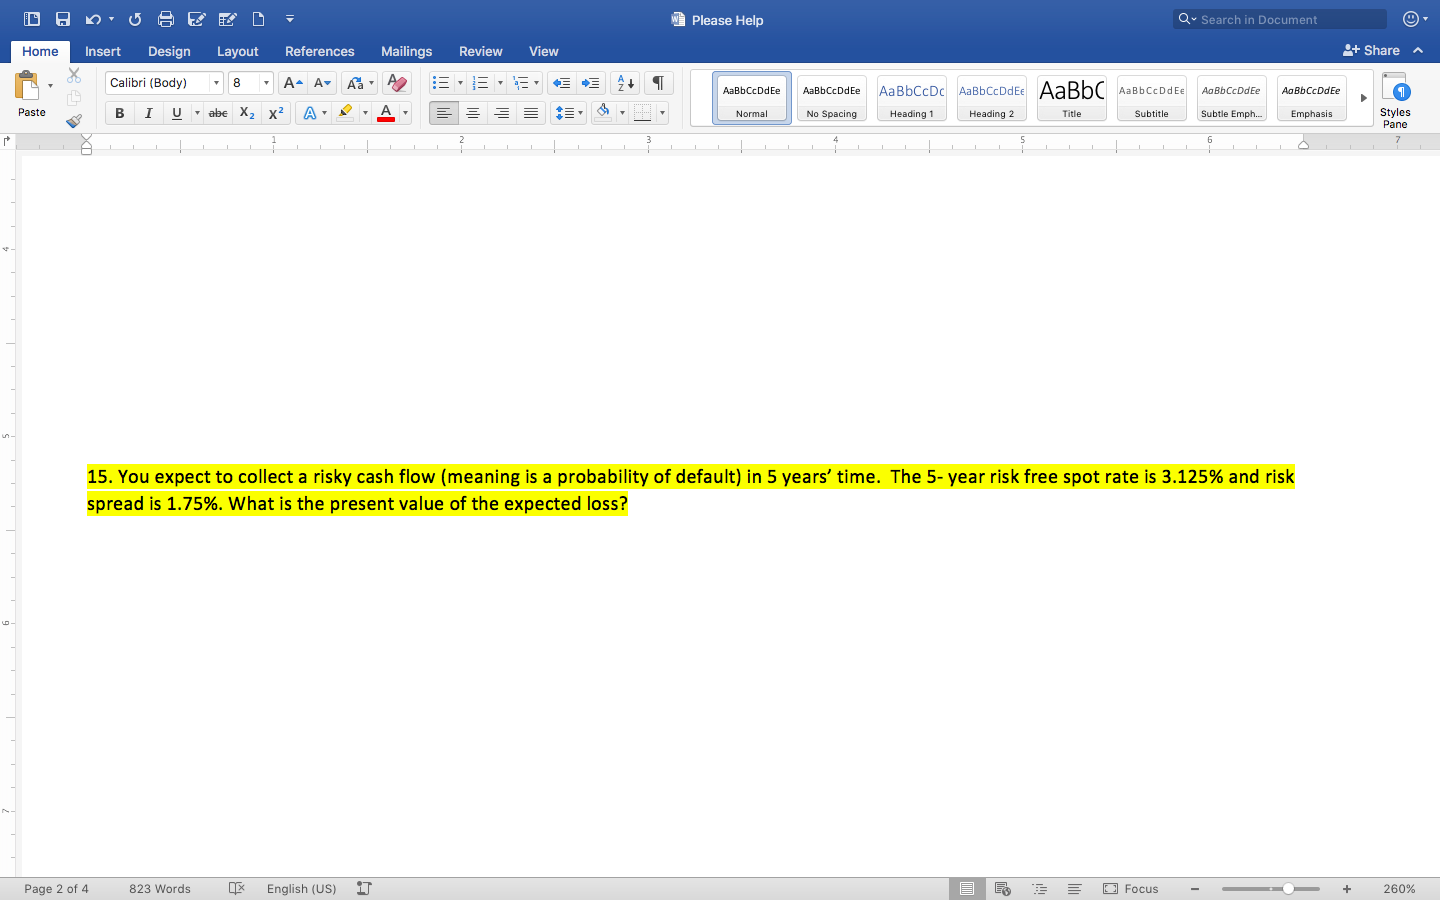Print the document from Quick Access toolbar
The image size is (1440, 900).
(x=166, y=18)
